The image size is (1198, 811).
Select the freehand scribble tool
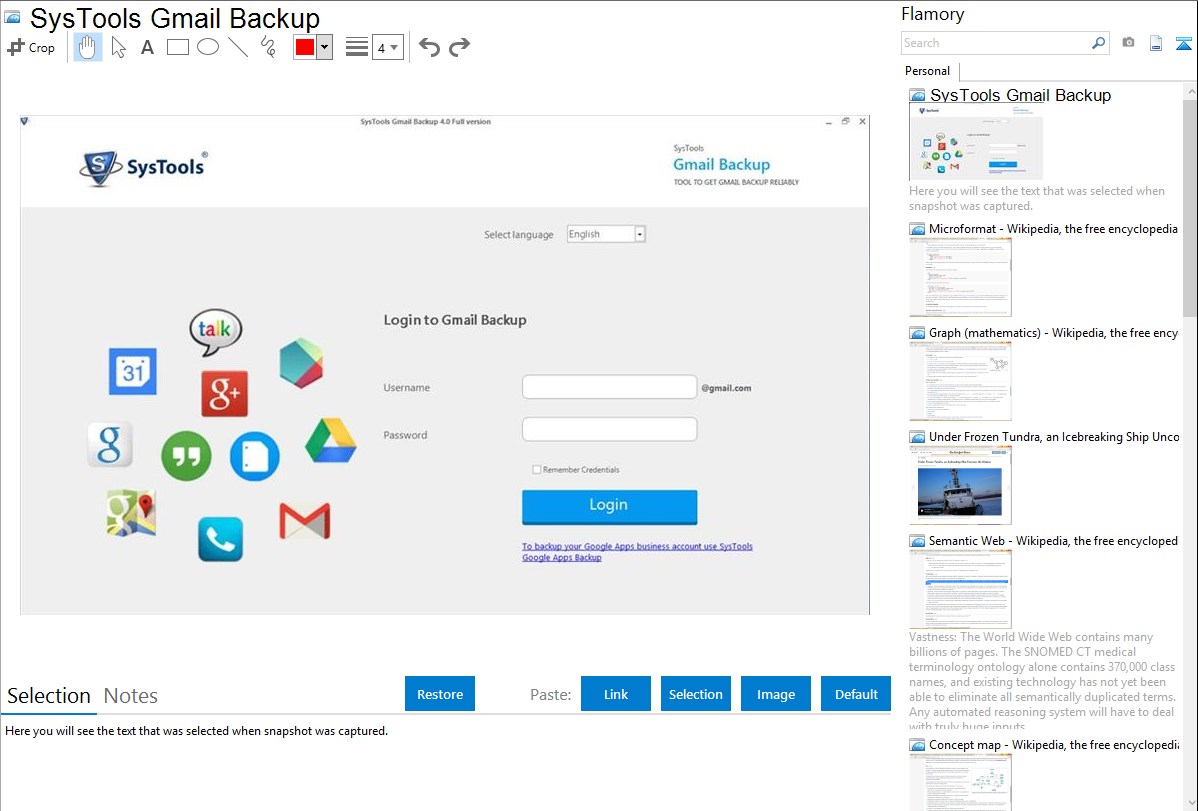(268, 47)
